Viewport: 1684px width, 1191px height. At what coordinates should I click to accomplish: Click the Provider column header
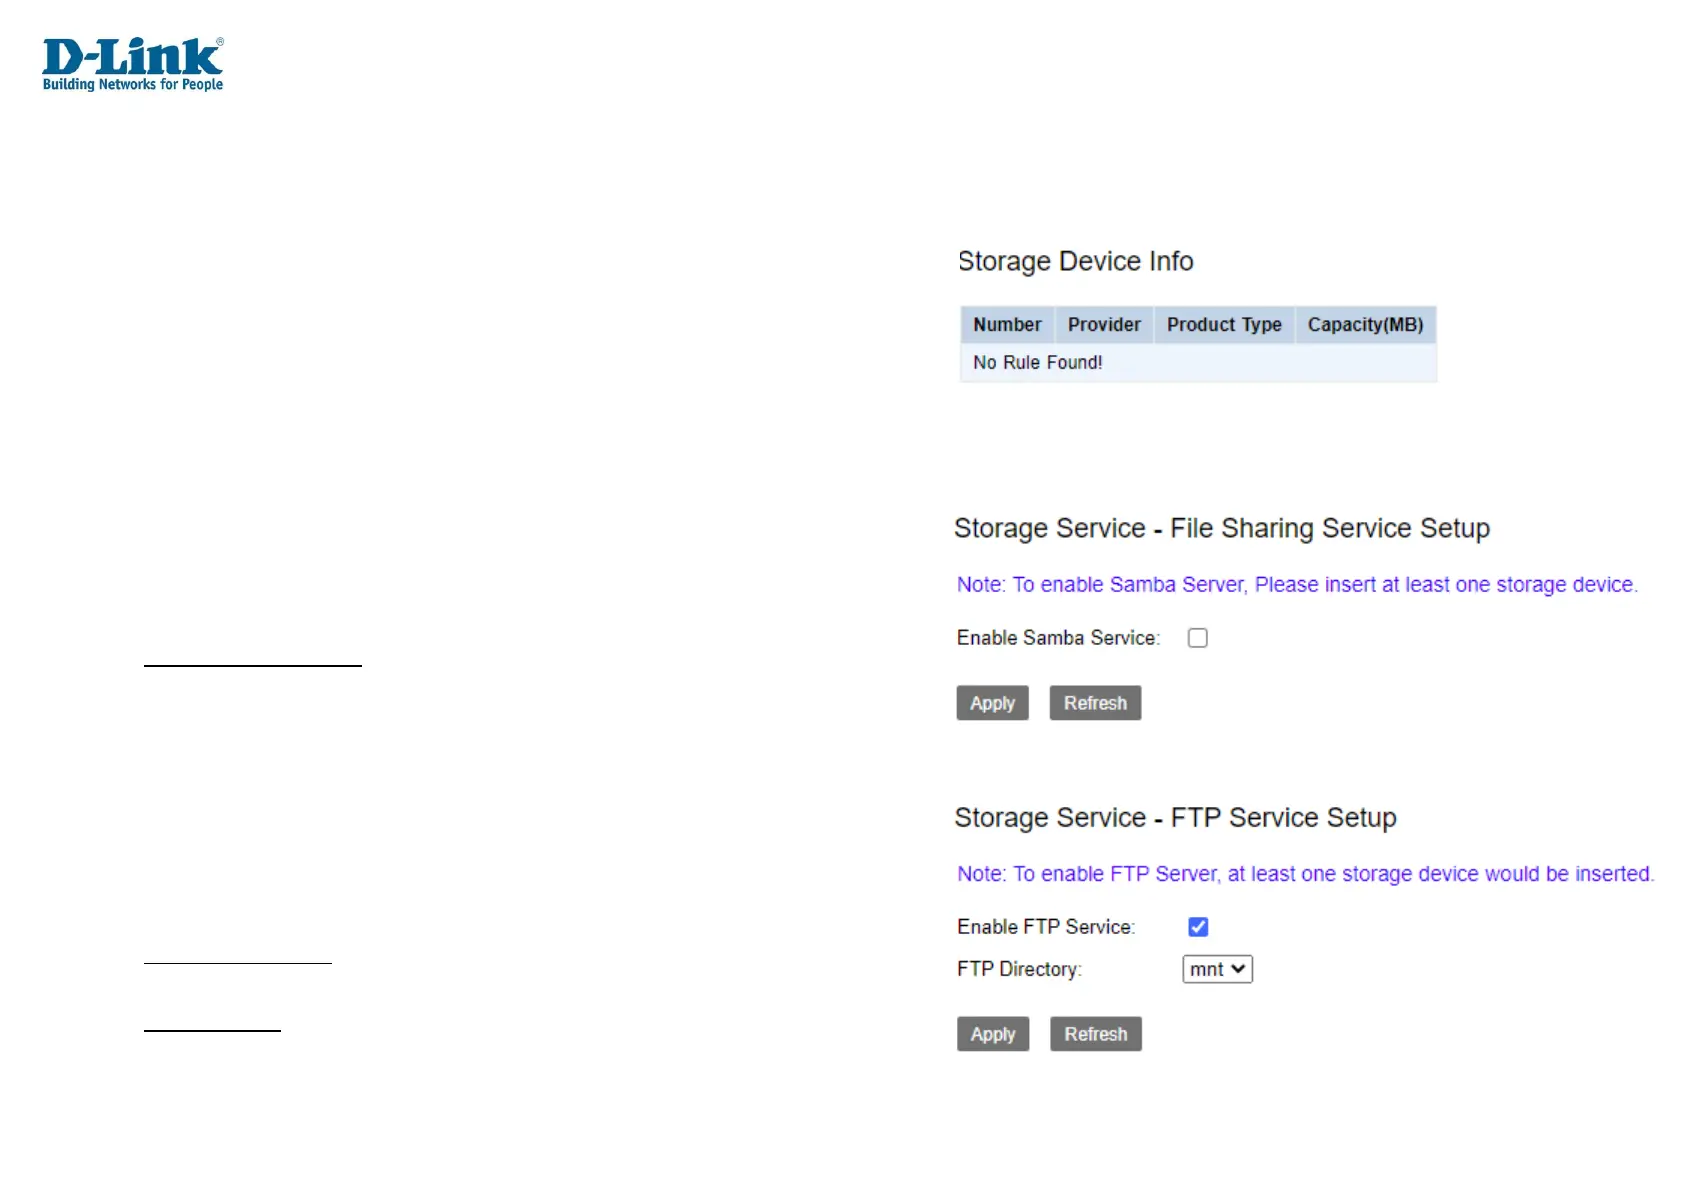[x=1104, y=325]
